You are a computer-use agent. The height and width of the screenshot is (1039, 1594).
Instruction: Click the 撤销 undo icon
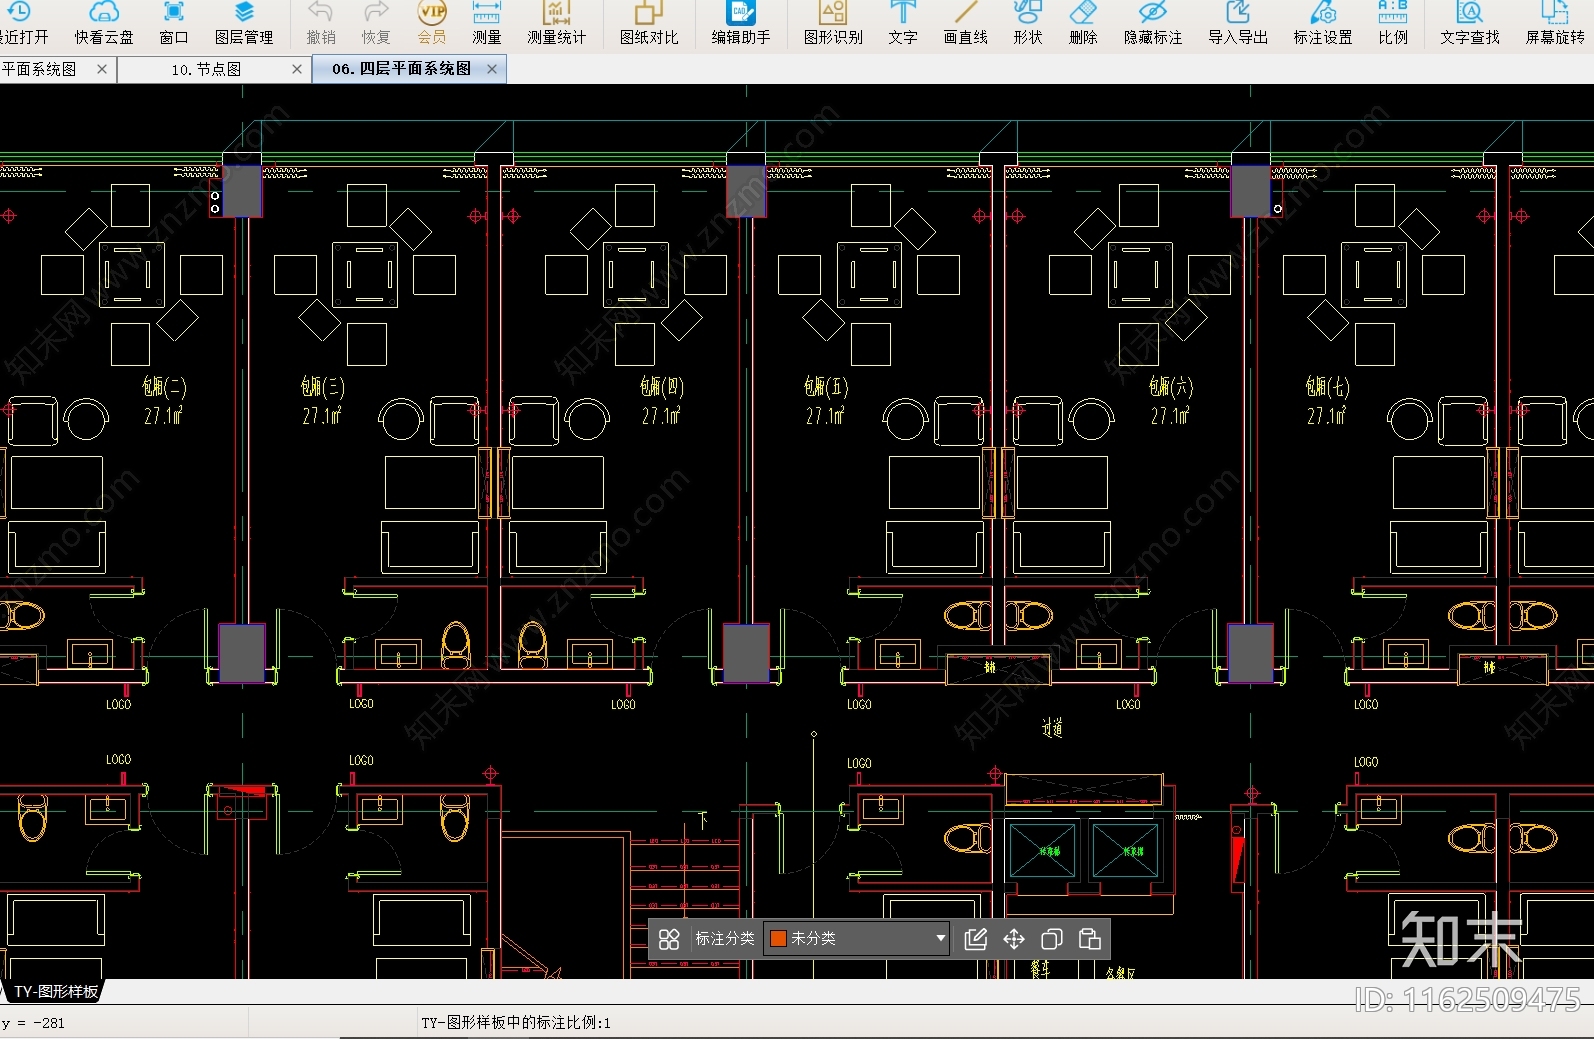point(321,24)
